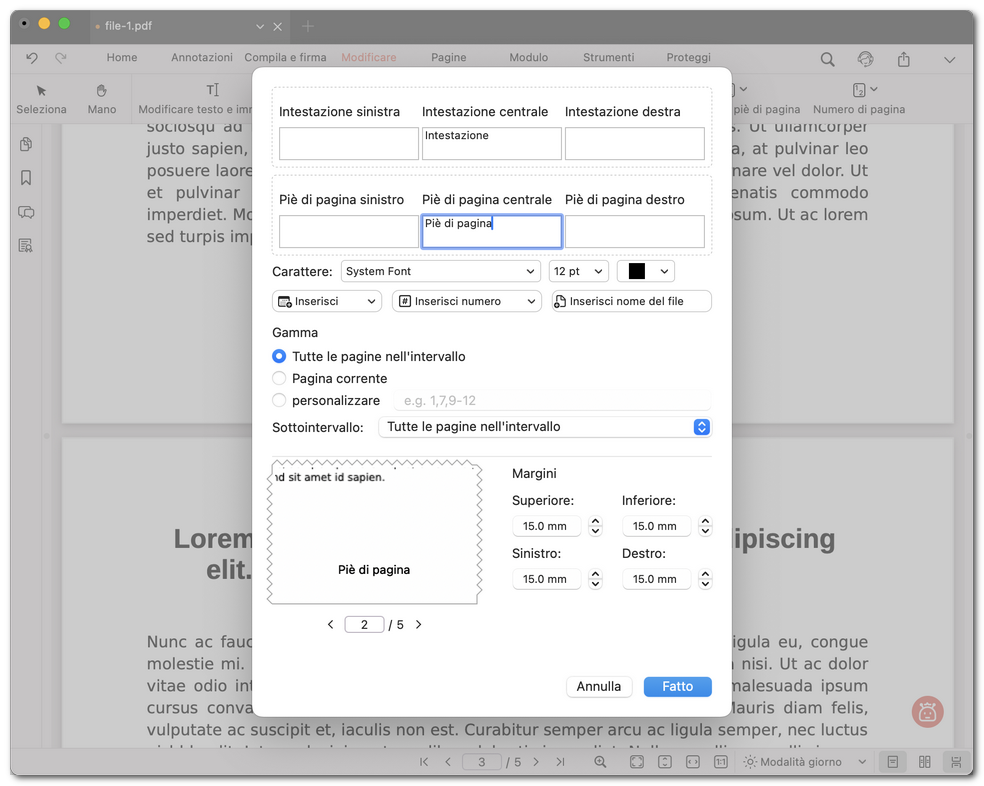Click the zoom in icon in the bottom bar
The image size is (984, 786).
click(600, 762)
